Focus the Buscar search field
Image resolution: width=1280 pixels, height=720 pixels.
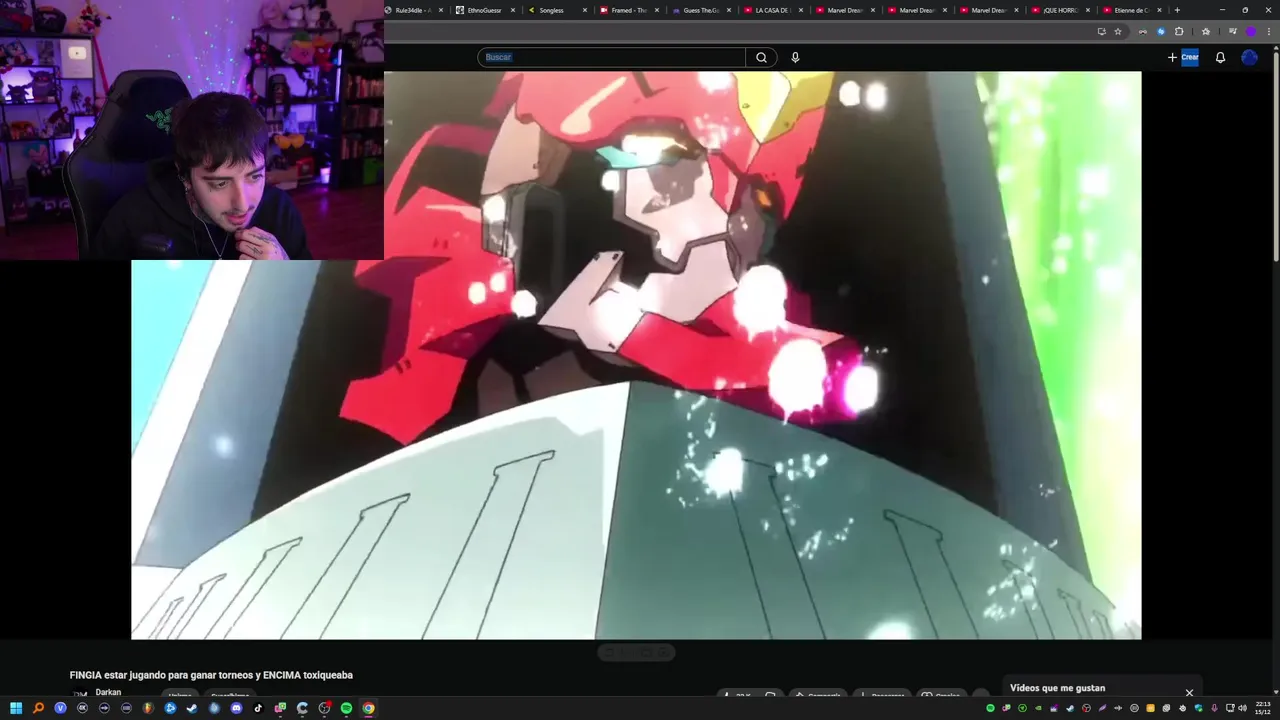tap(611, 57)
